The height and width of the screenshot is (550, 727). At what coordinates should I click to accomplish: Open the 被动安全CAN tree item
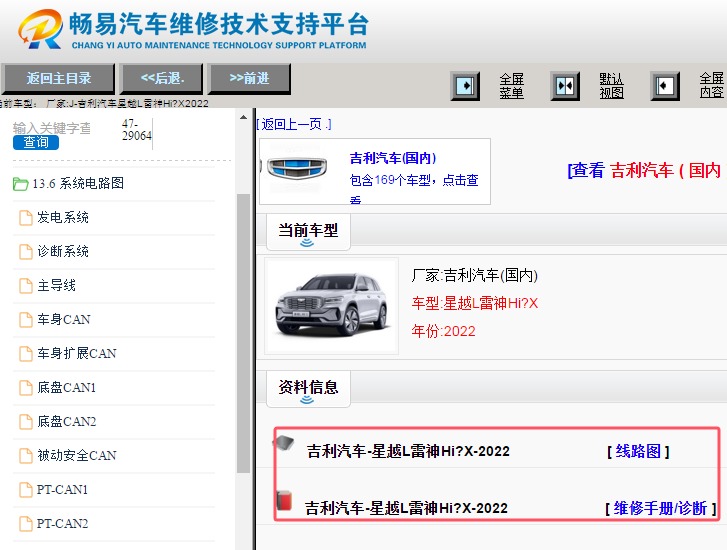(77, 455)
